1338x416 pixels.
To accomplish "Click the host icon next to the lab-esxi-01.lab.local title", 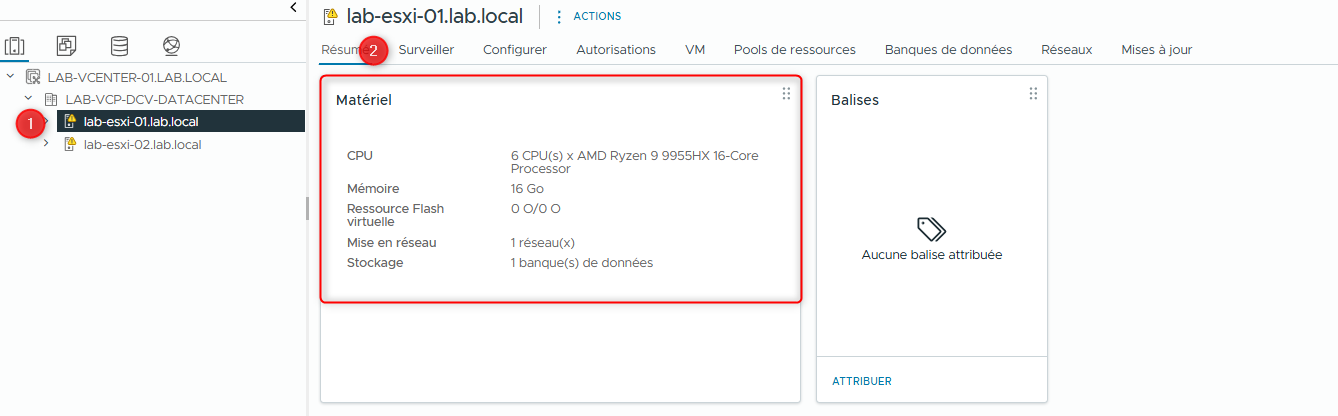I will pos(330,16).
